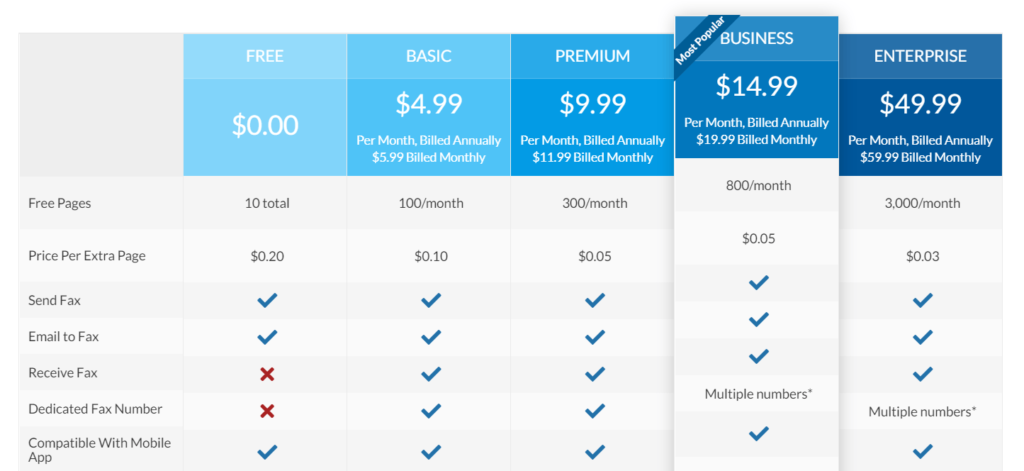Click the Send Fax checkmark in Business column
Screen dimensions: 1024x471
tap(758, 283)
